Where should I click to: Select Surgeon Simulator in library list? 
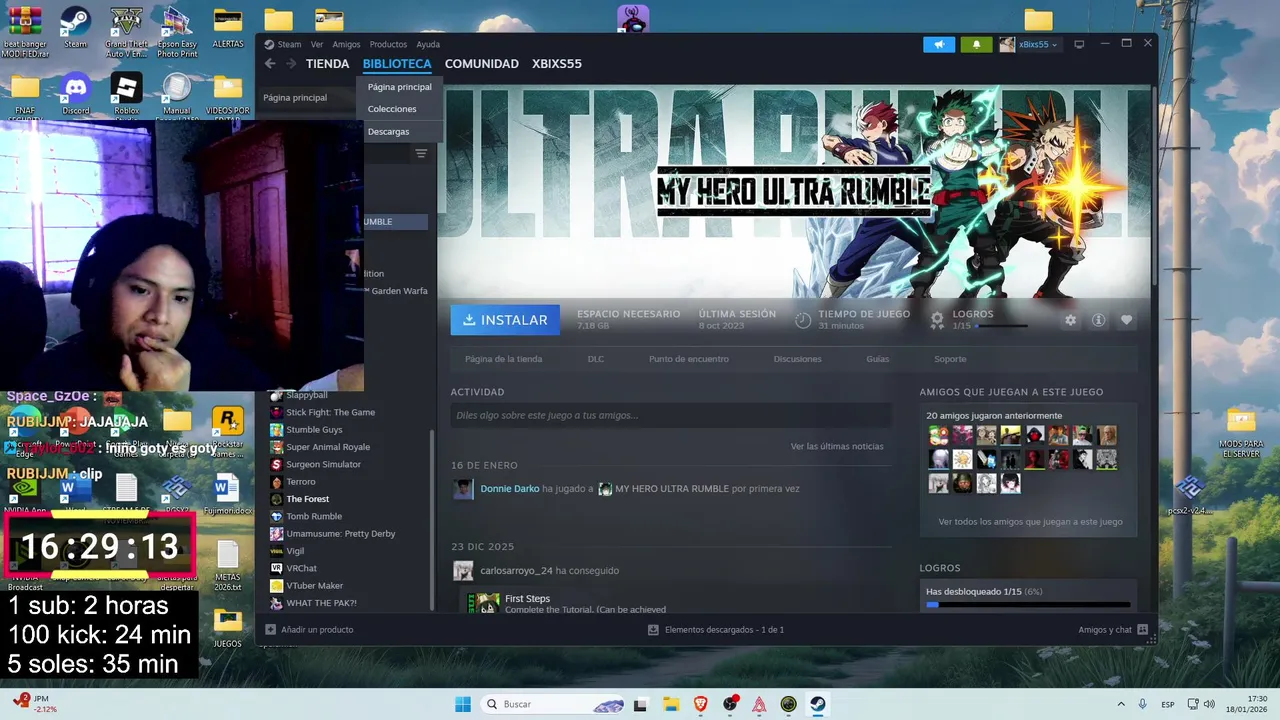(323, 464)
